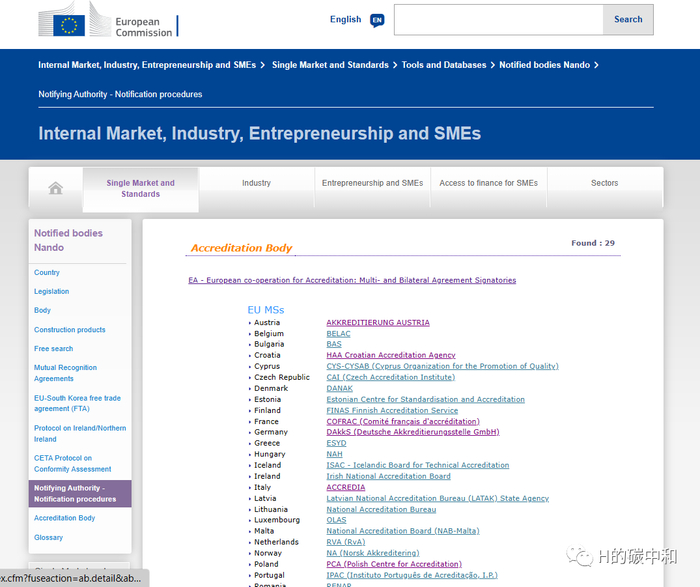Select the English language link
Image resolution: width=700 pixels, height=587 pixels.
[346, 19]
